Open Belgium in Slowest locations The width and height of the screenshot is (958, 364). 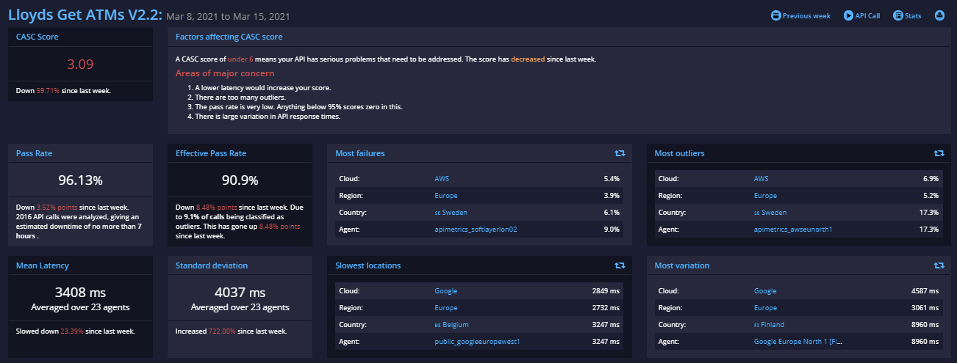452,325
